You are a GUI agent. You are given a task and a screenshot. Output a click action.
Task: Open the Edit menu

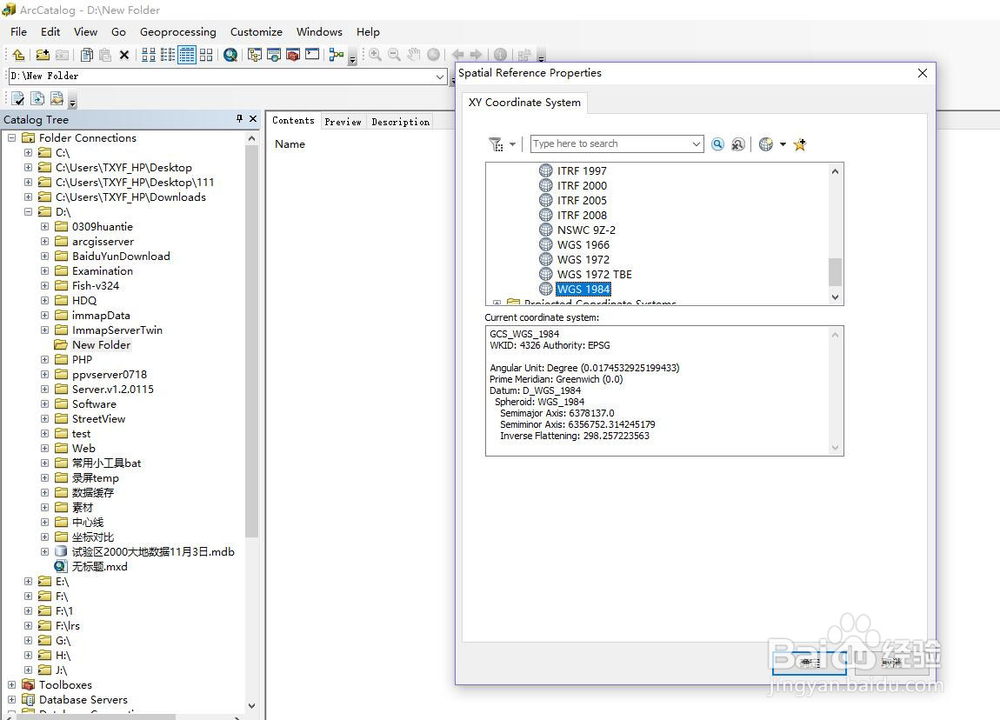coord(50,32)
